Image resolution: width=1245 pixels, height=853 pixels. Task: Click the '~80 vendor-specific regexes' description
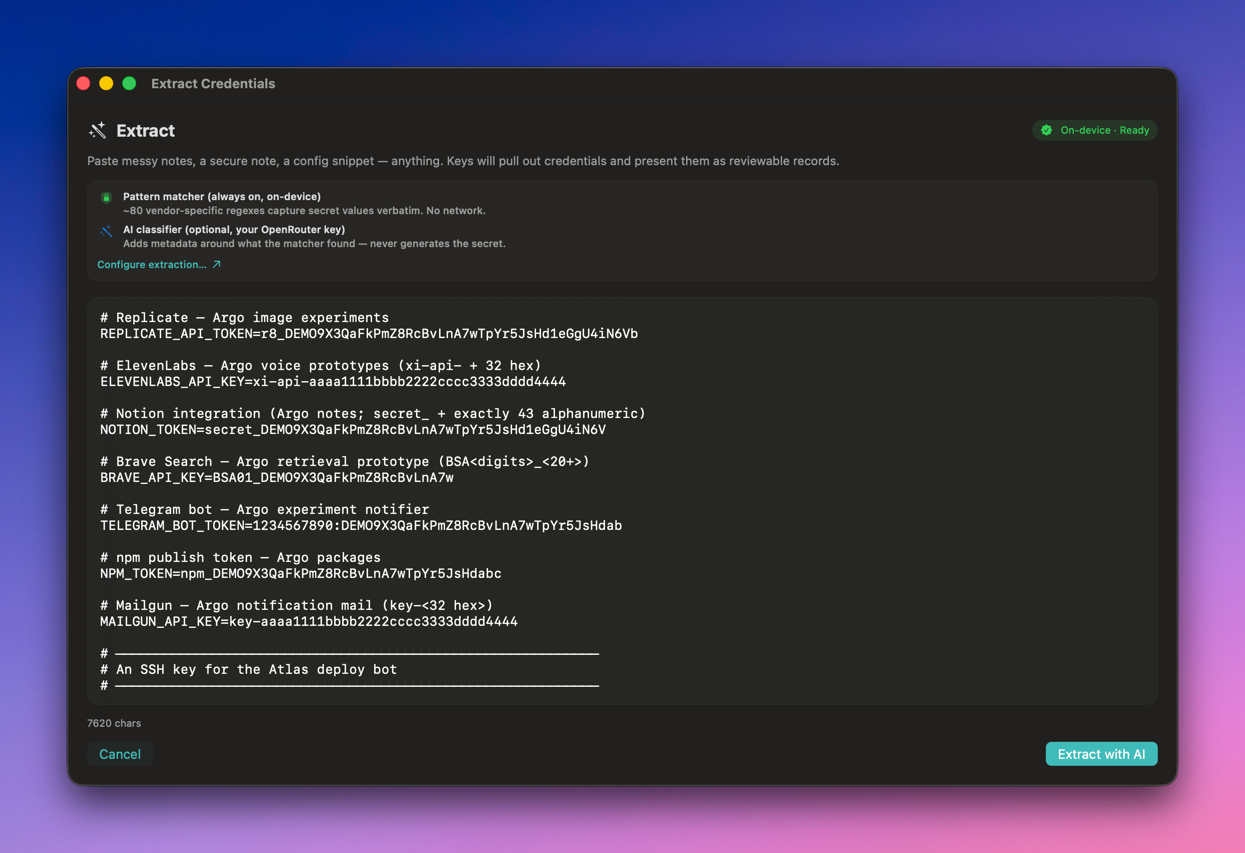(304, 211)
